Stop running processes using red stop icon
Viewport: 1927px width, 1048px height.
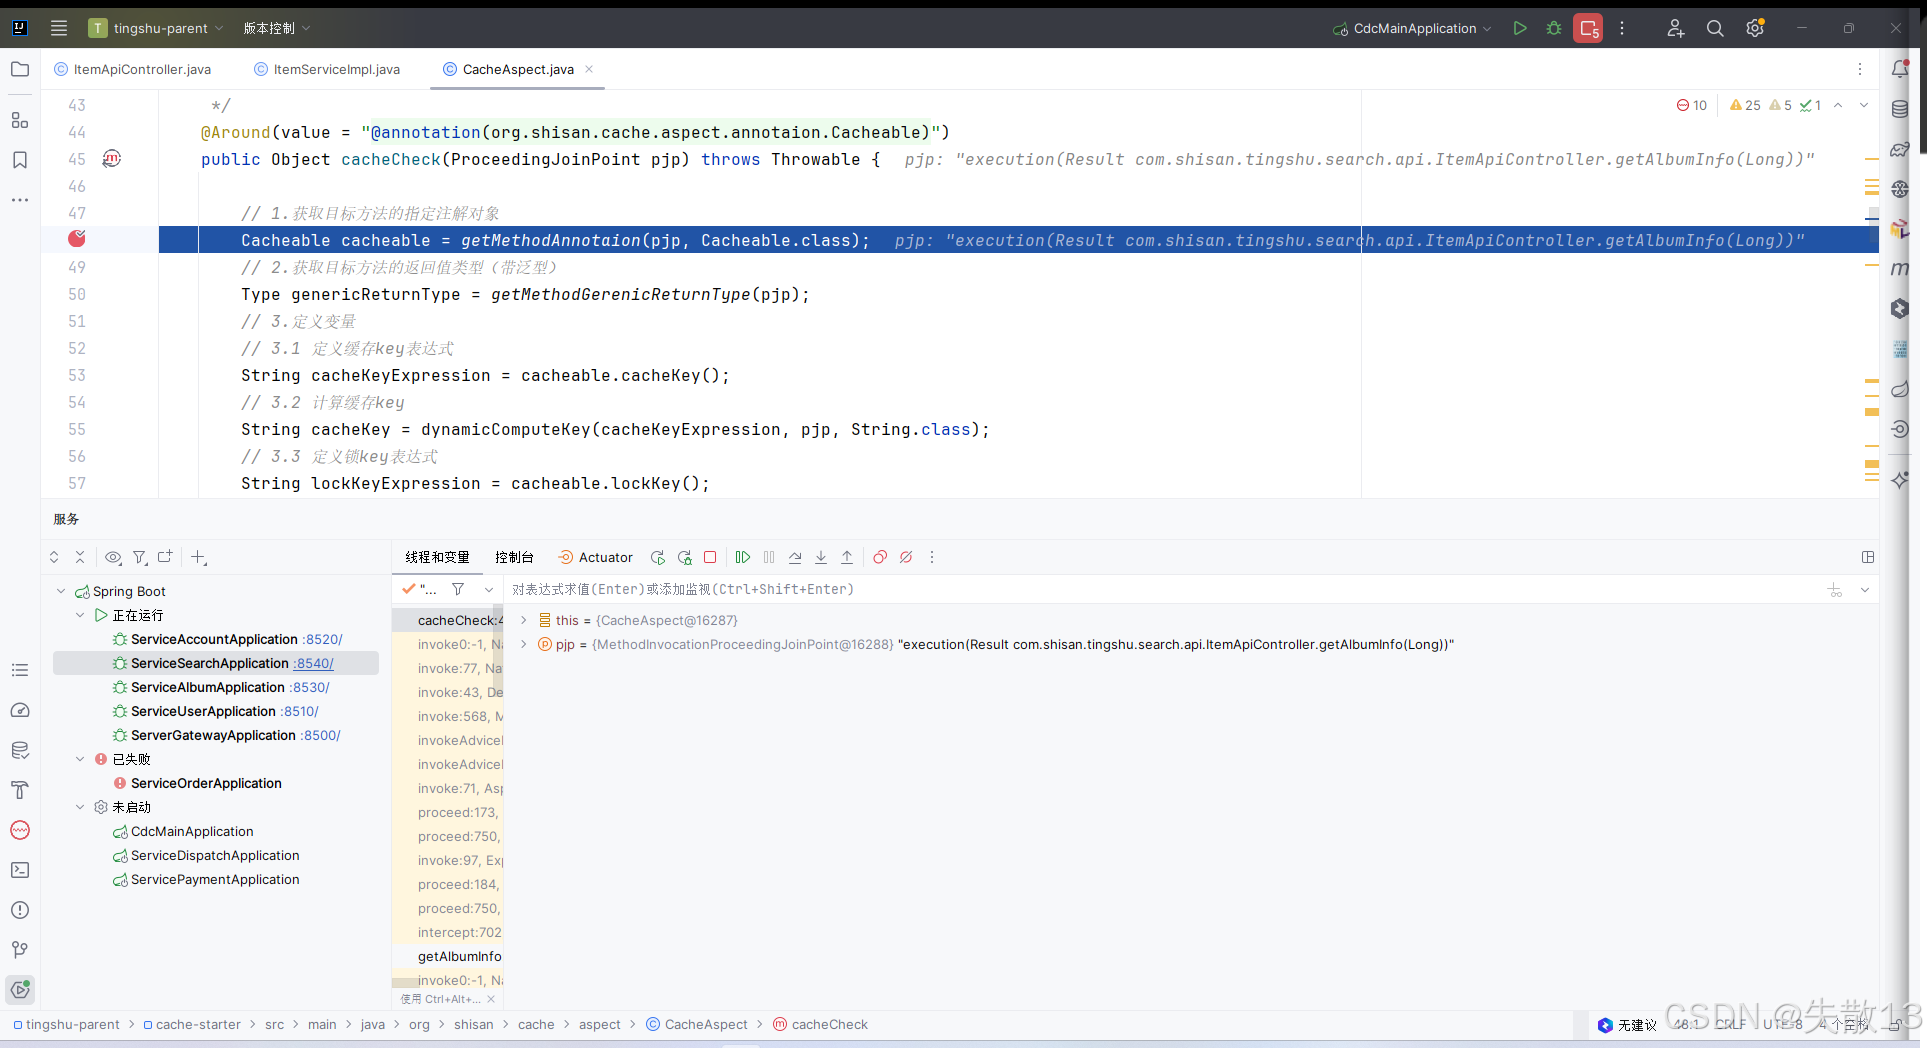(x=1588, y=28)
